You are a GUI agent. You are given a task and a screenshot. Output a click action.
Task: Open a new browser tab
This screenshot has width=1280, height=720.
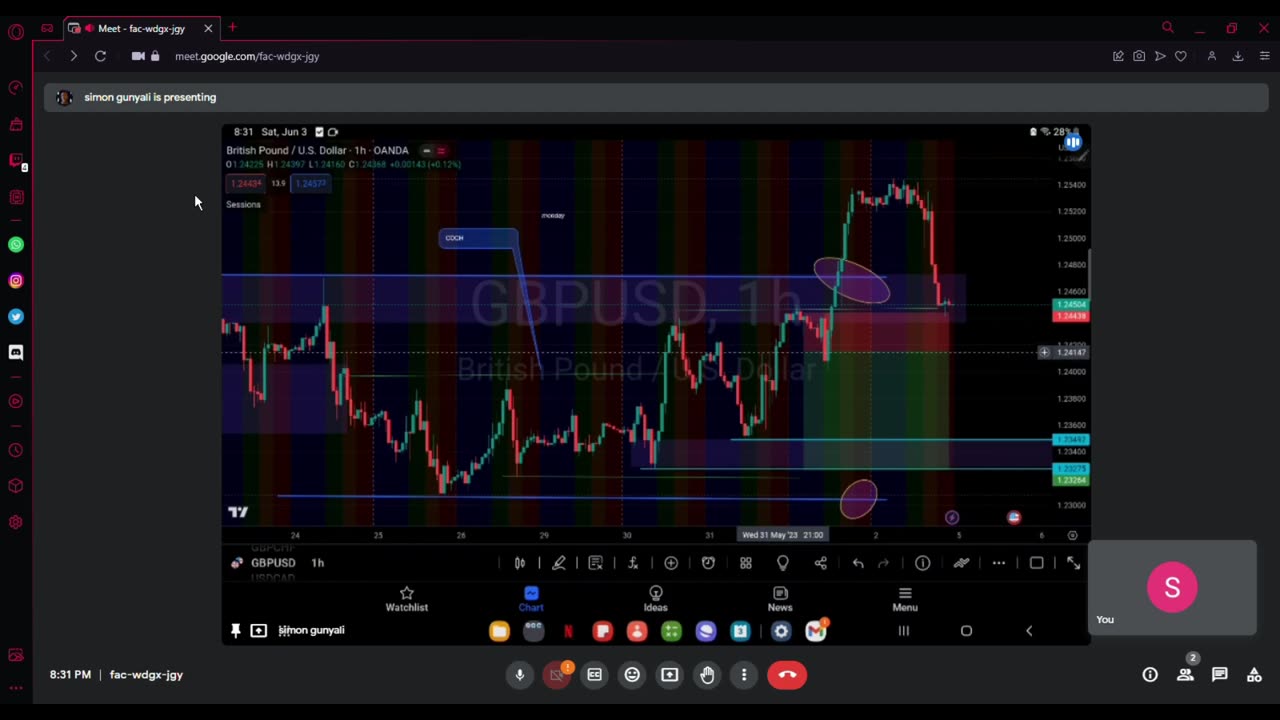232,28
